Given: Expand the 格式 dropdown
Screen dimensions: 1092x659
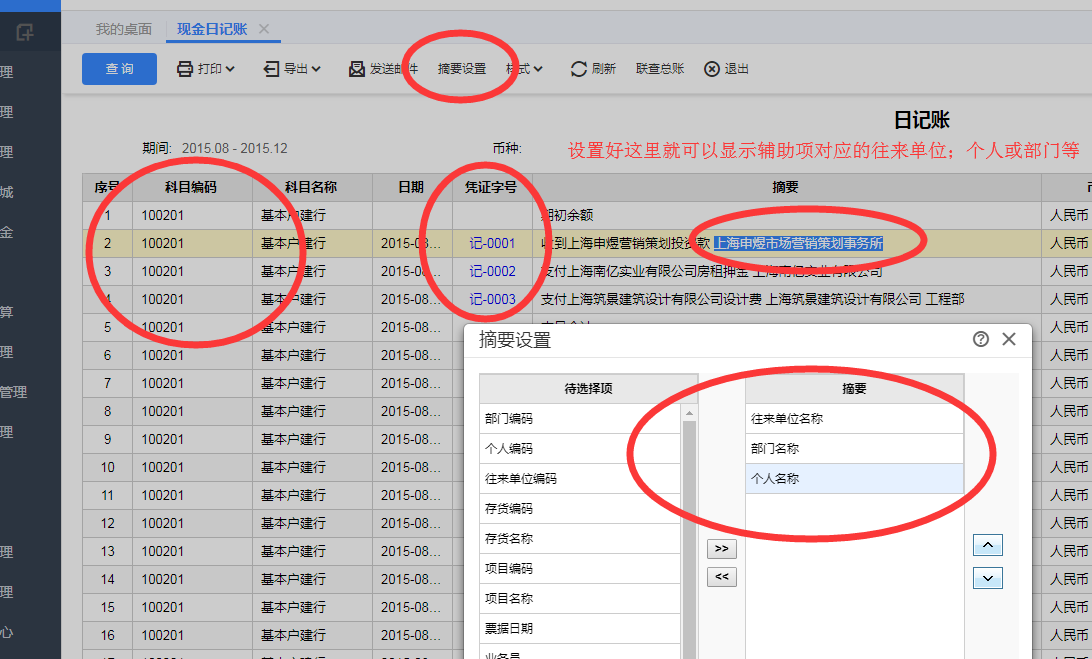Looking at the screenshot, I should click(x=524, y=69).
